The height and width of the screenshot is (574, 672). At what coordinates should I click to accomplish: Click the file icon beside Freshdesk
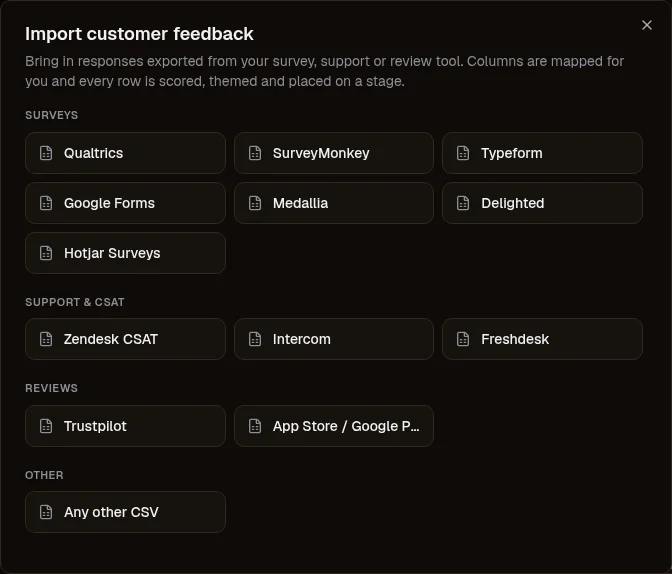[463, 339]
